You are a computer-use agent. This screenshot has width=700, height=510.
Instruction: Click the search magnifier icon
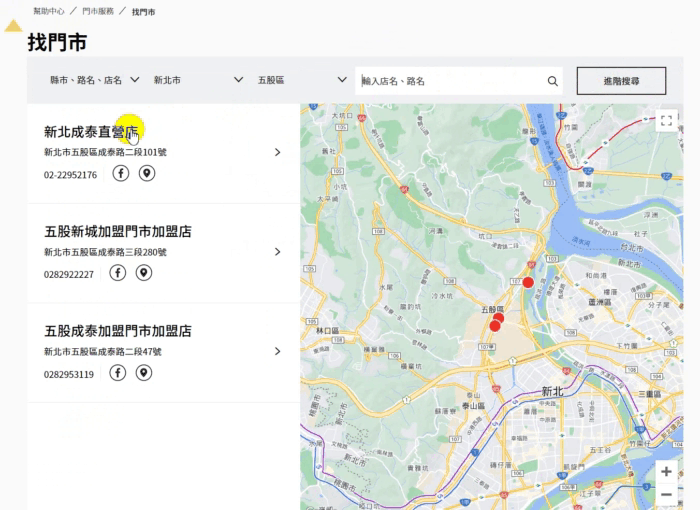coord(552,81)
